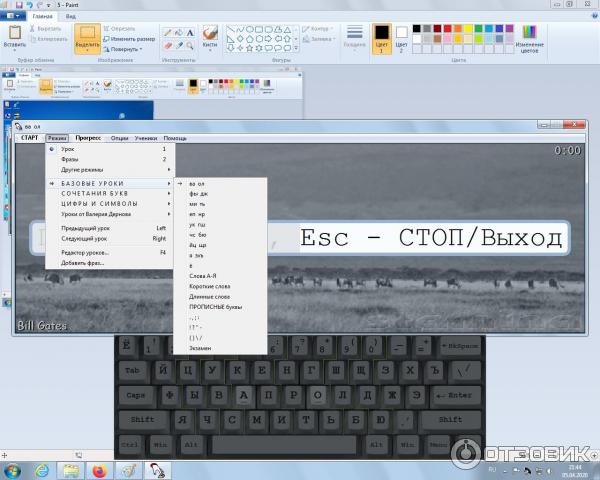The width and height of the screenshot is (600, 480).
Task: Choose Короткие слова lesson
Action: (220, 286)
